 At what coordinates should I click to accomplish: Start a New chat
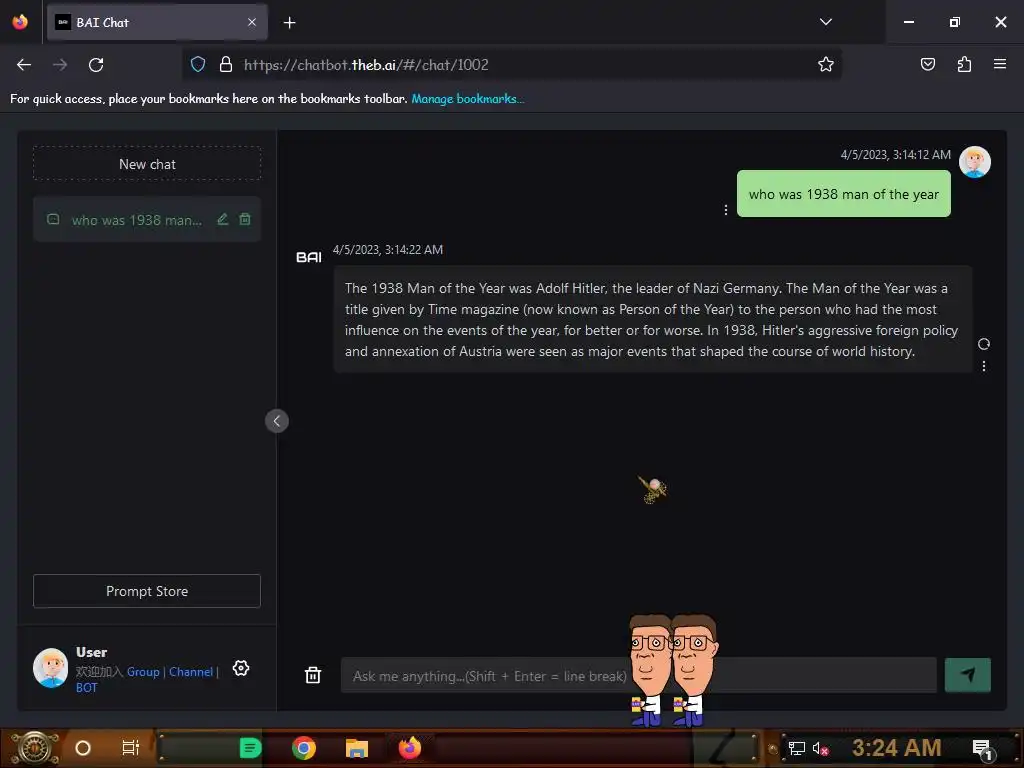point(147,164)
